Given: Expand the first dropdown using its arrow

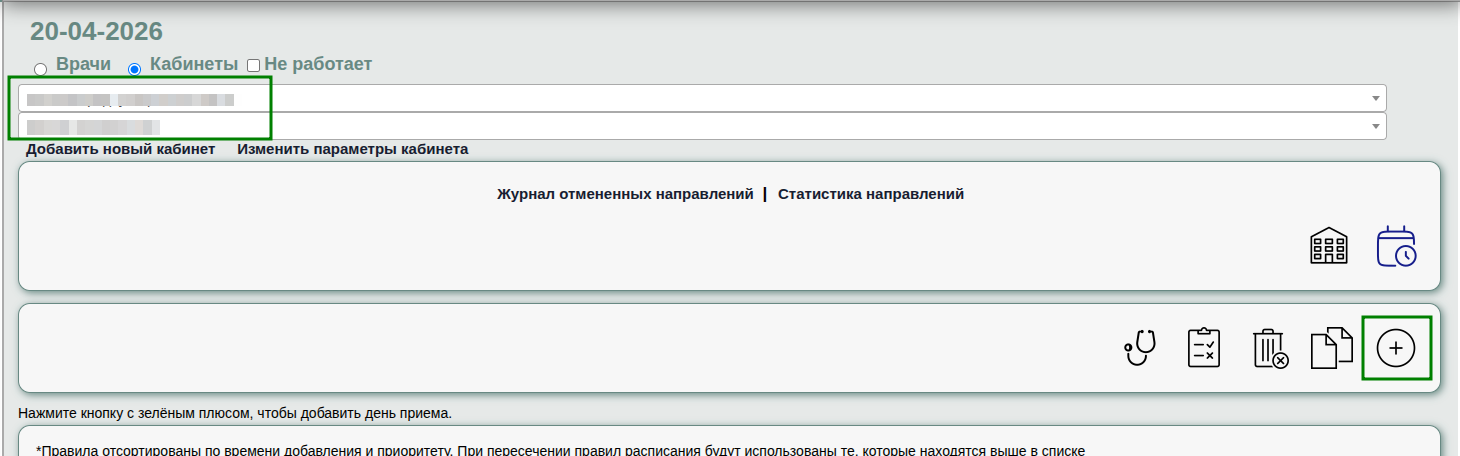Looking at the screenshot, I should pos(1376,98).
